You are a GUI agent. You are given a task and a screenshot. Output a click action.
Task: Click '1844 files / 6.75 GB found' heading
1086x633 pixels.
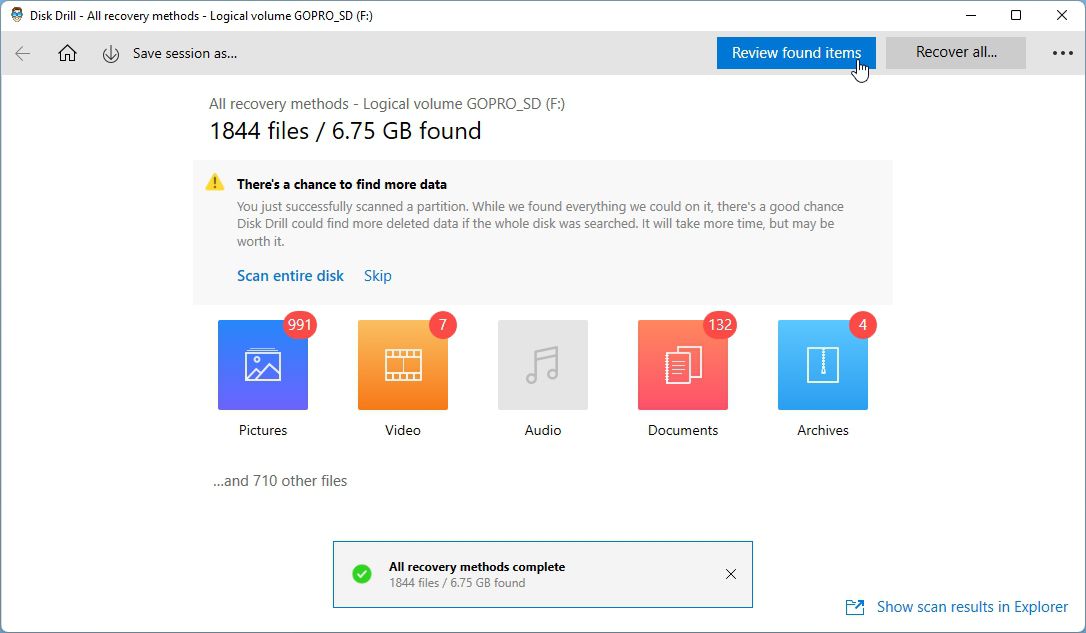pyautogui.click(x=345, y=131)
